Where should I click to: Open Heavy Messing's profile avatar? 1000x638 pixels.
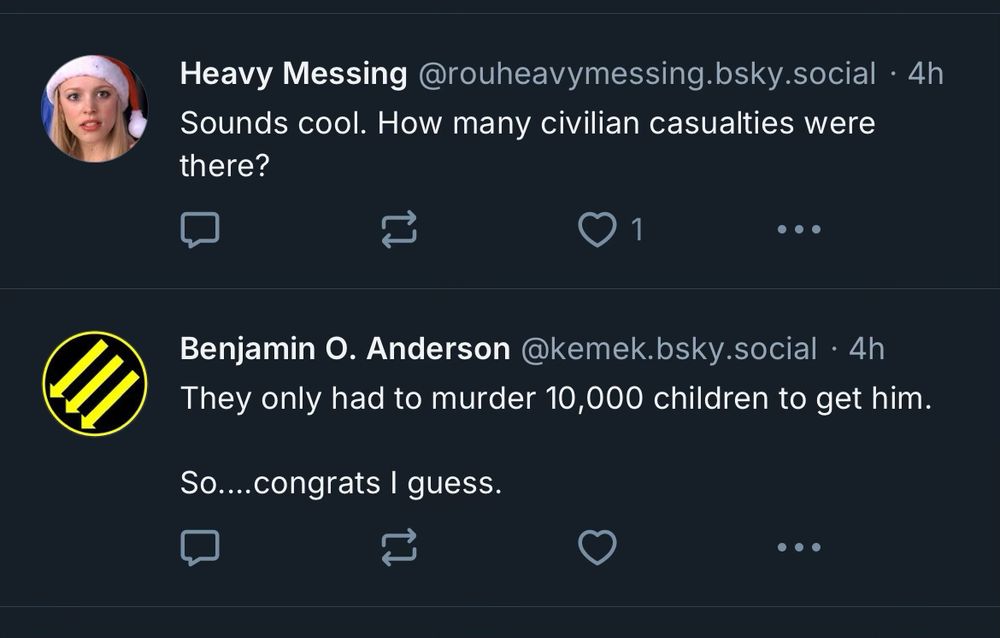[x=94, y=108]
